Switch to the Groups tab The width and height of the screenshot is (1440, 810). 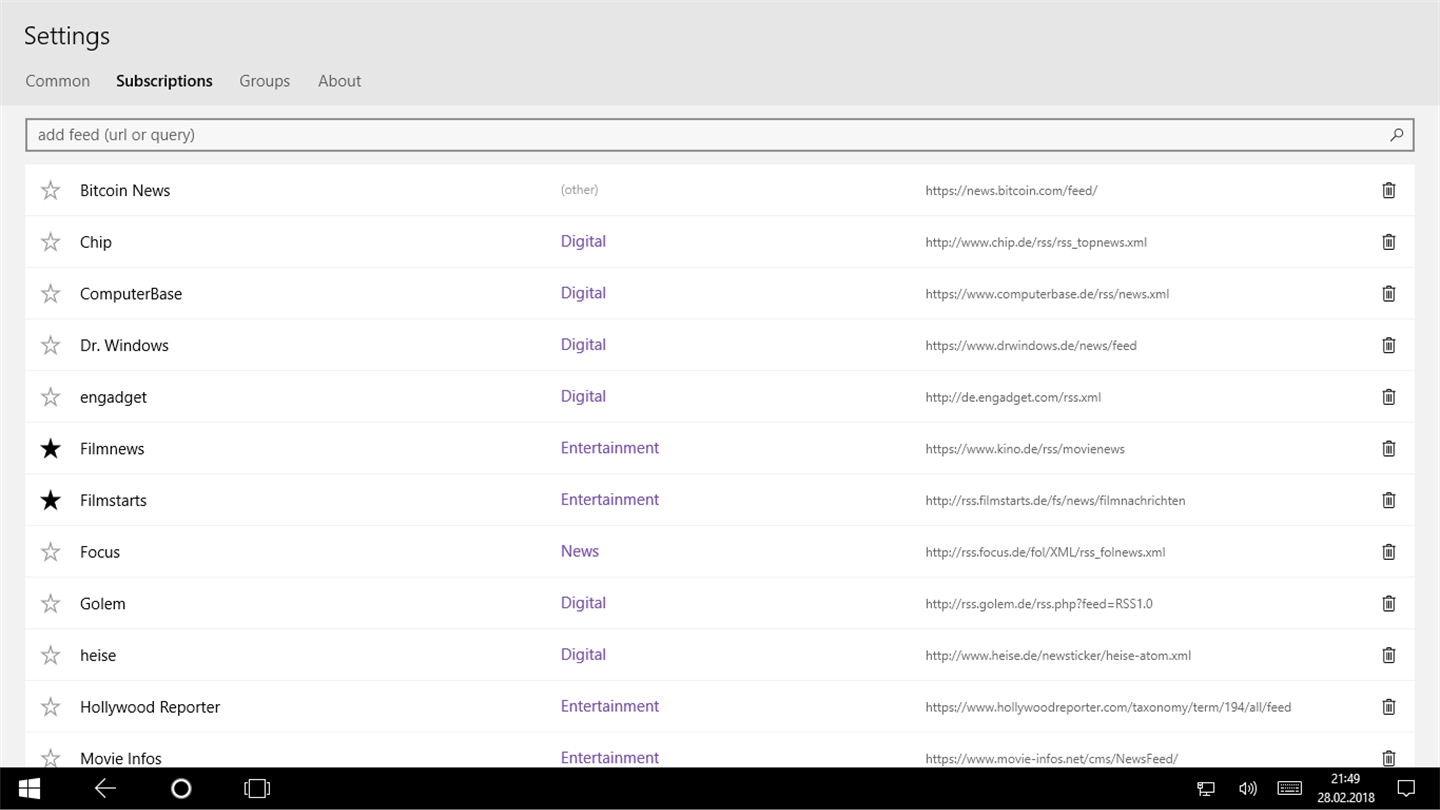tap(264, 81)
